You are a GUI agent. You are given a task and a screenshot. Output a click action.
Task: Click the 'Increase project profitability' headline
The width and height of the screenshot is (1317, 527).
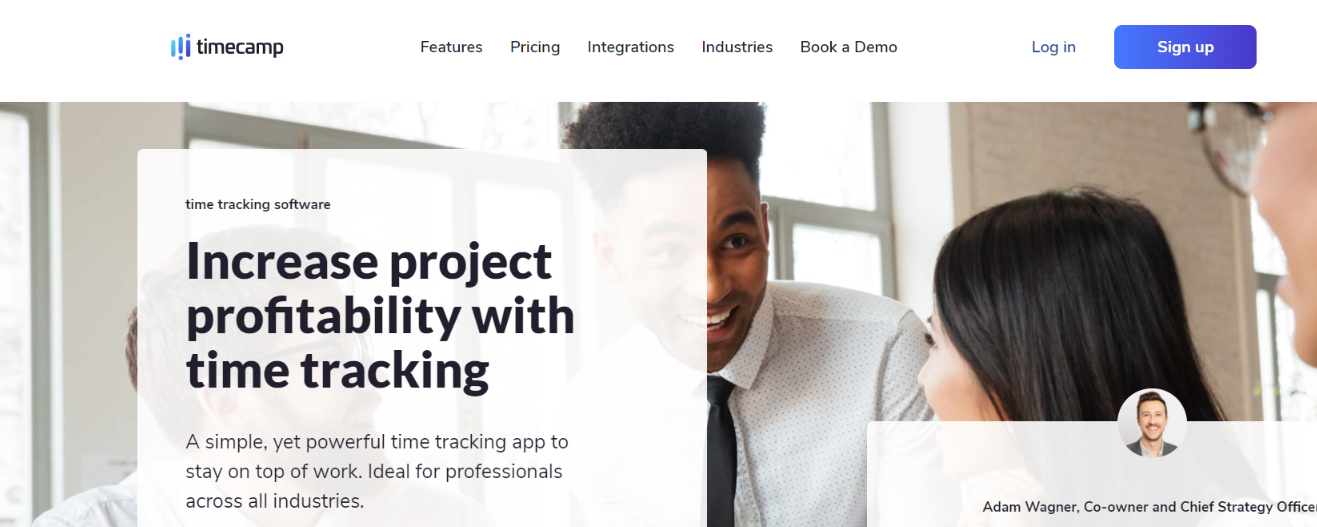pyautogui.click(x=380, y=315)
